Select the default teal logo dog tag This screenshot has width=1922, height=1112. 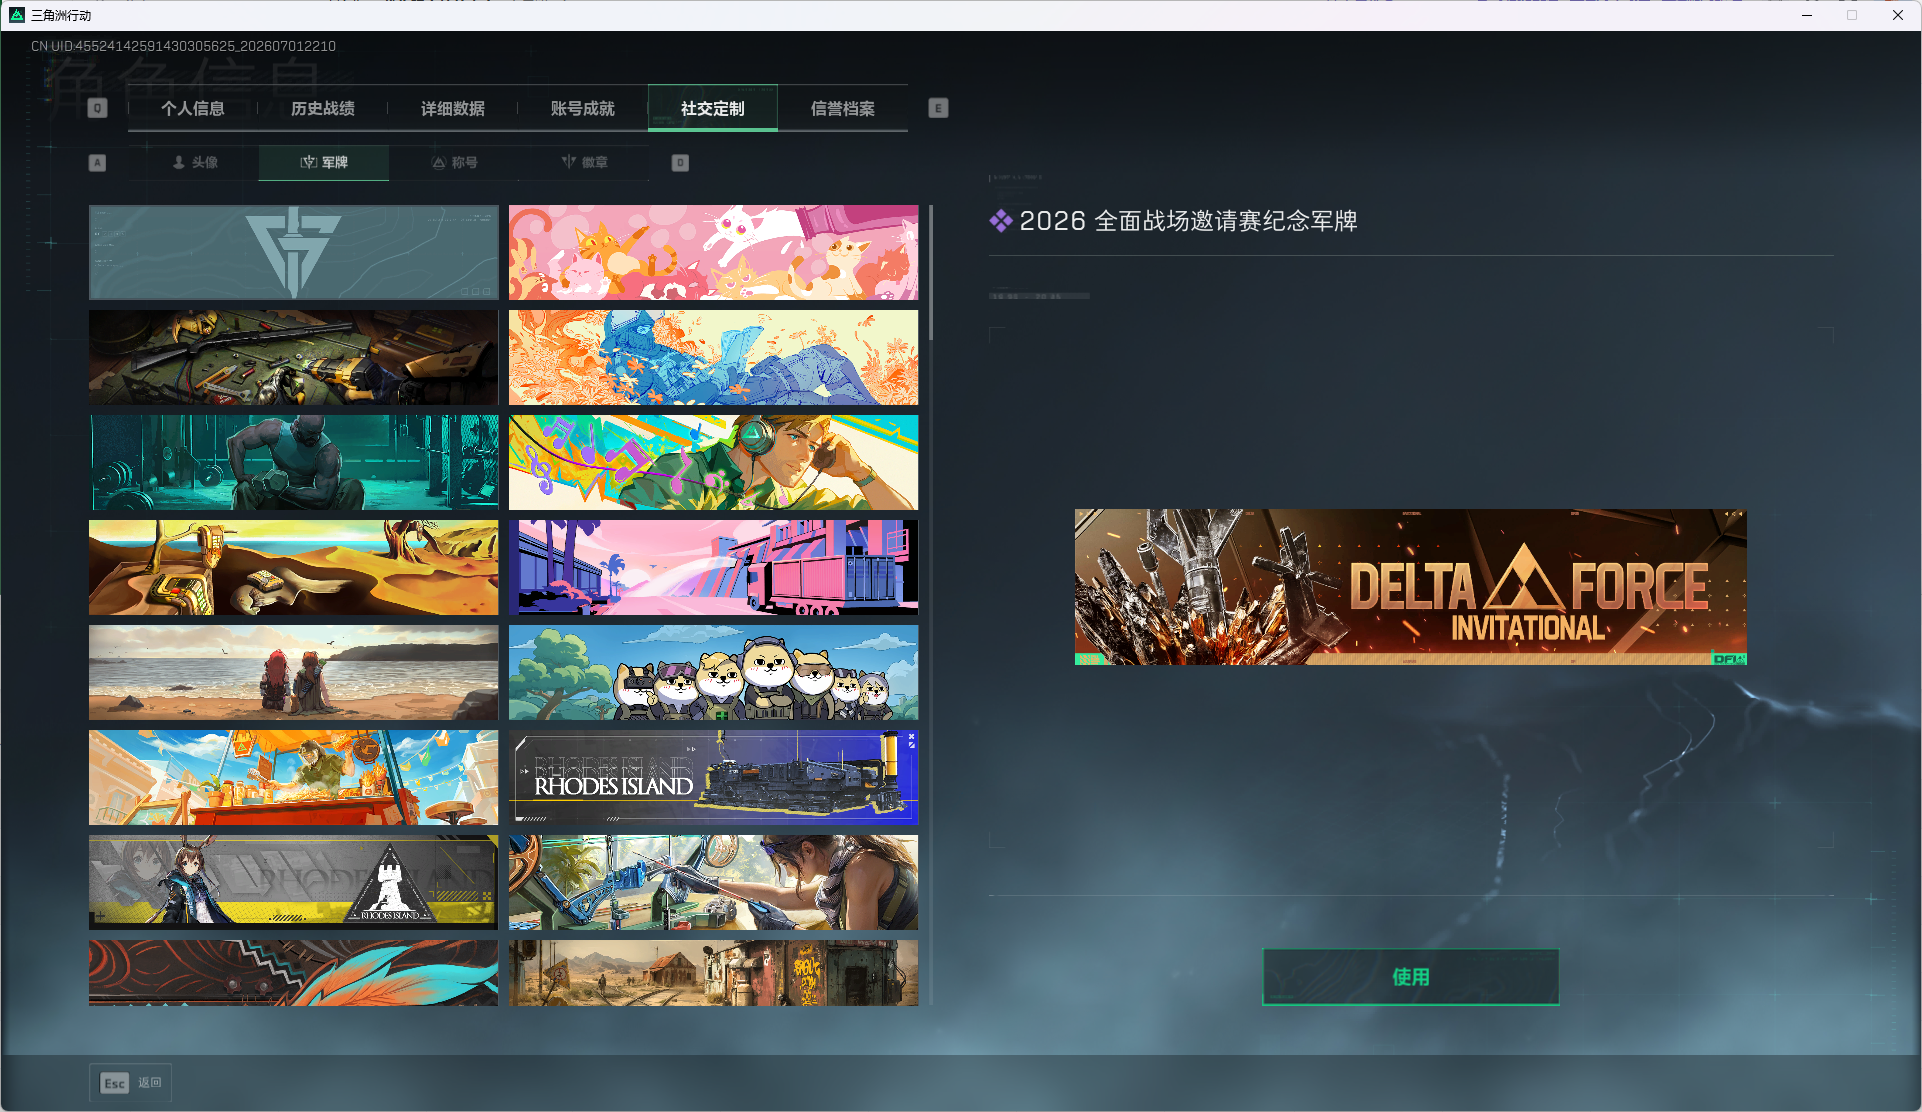pyautogui.click(x=293, y=252)
